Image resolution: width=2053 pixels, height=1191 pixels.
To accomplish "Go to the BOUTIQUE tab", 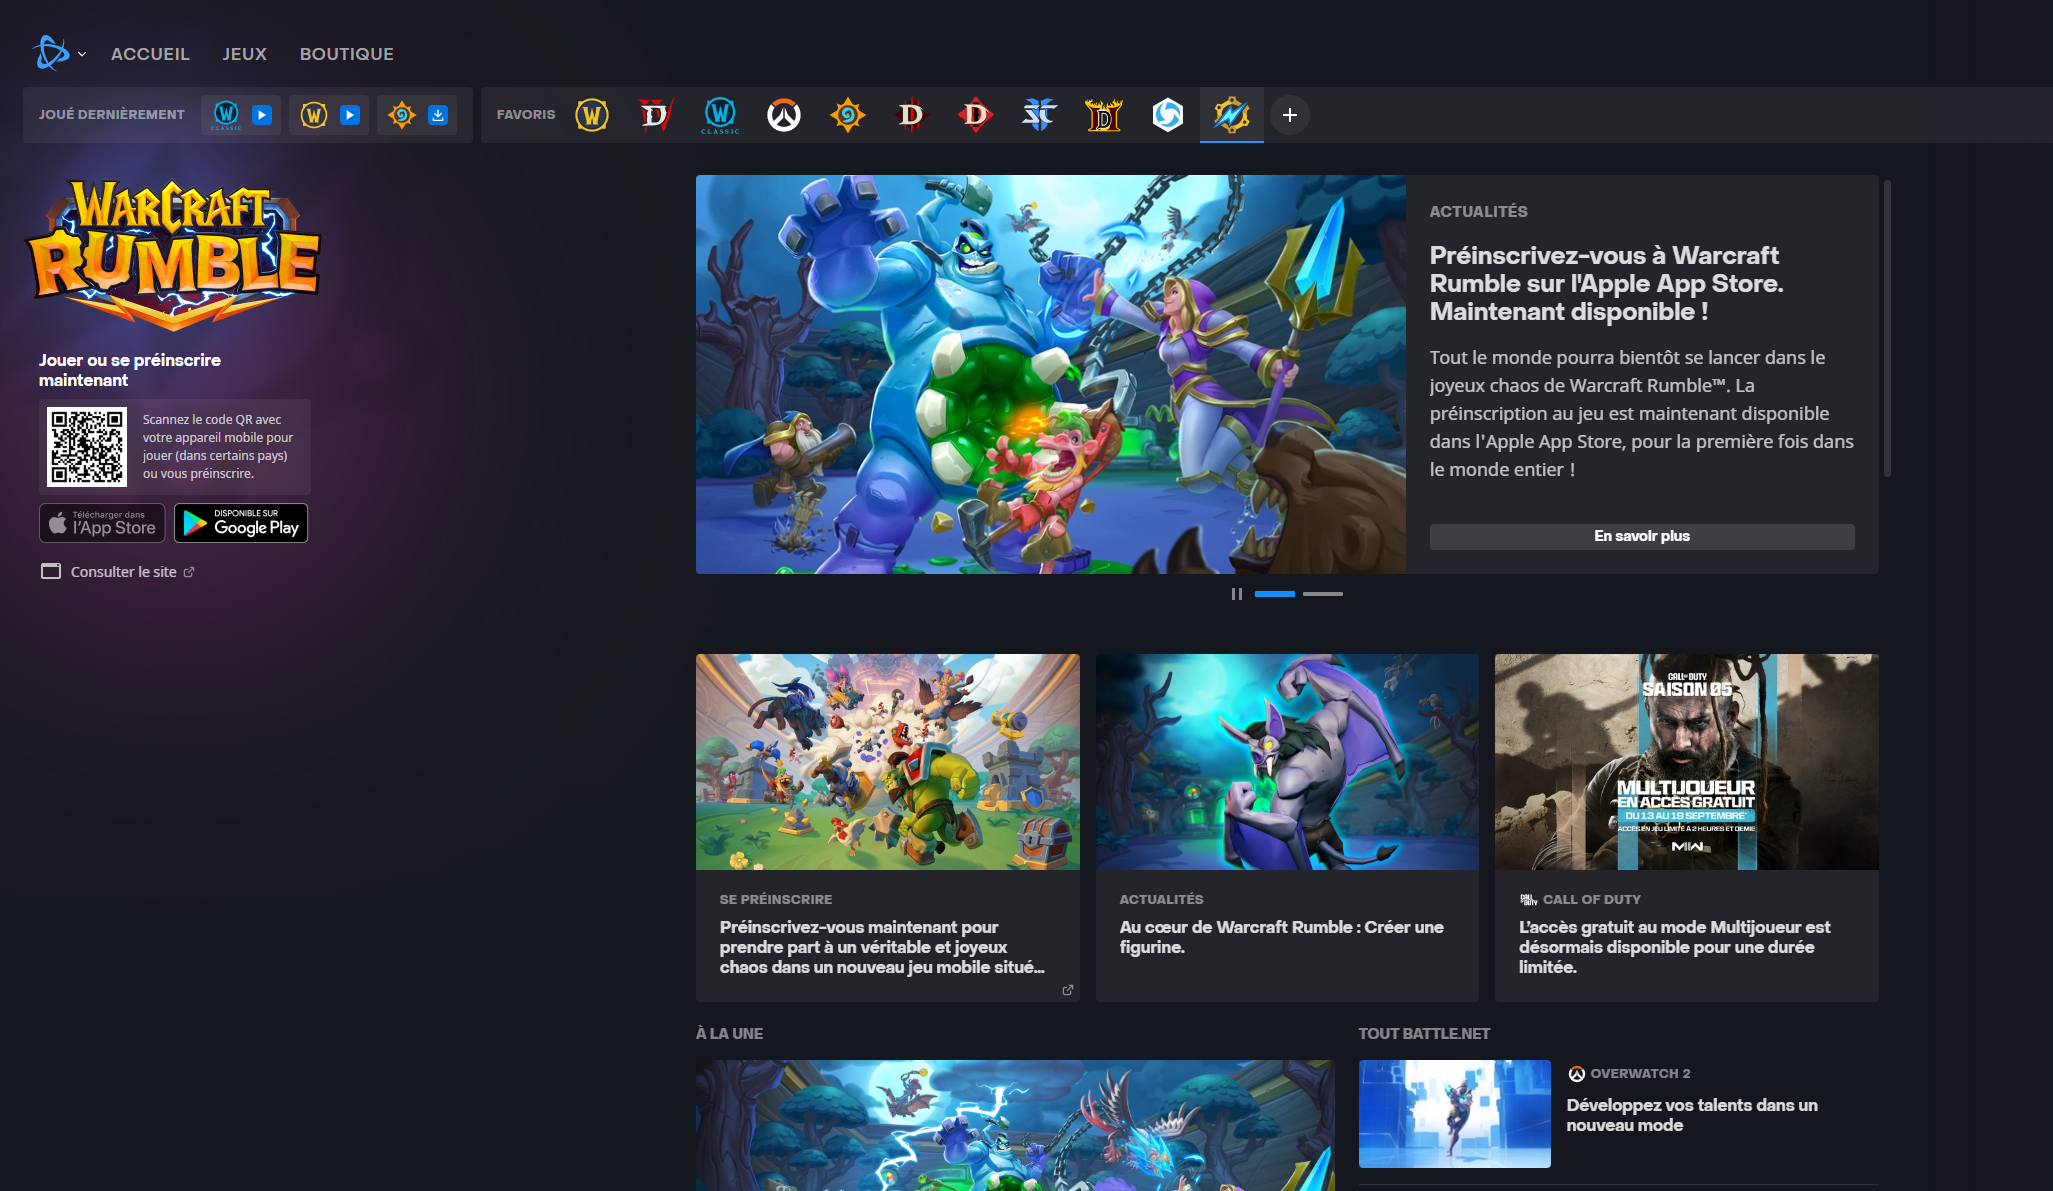I will pyautogui.click(x=346, y=54).
